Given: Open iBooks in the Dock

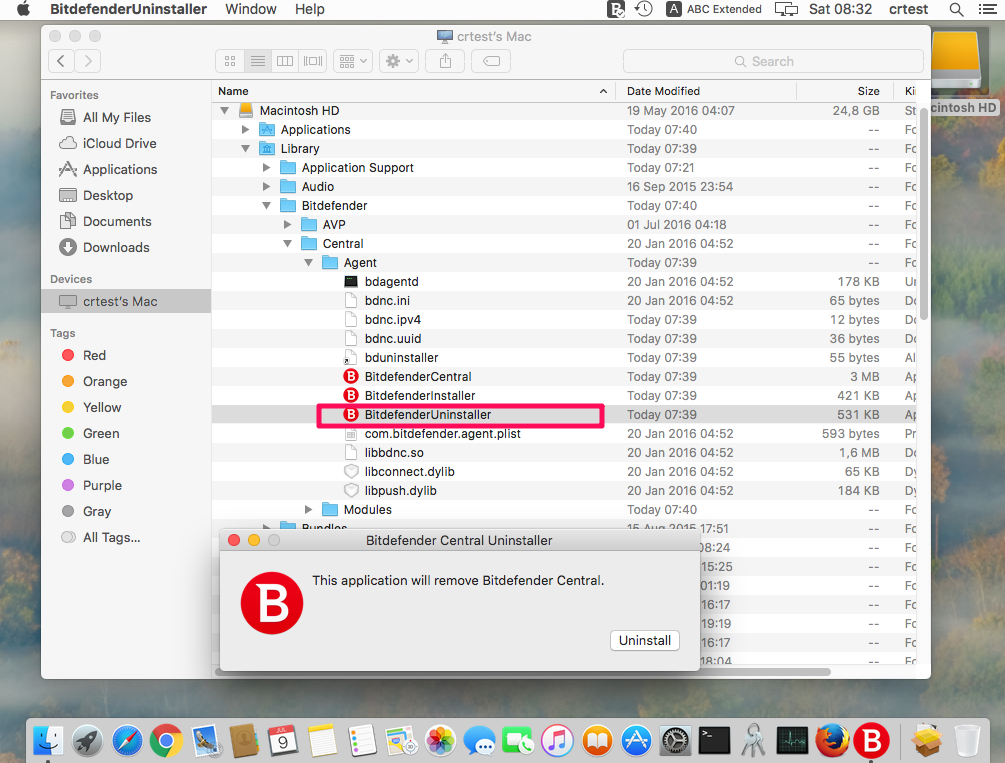Looking at the screenshot, I should (597, 741).
